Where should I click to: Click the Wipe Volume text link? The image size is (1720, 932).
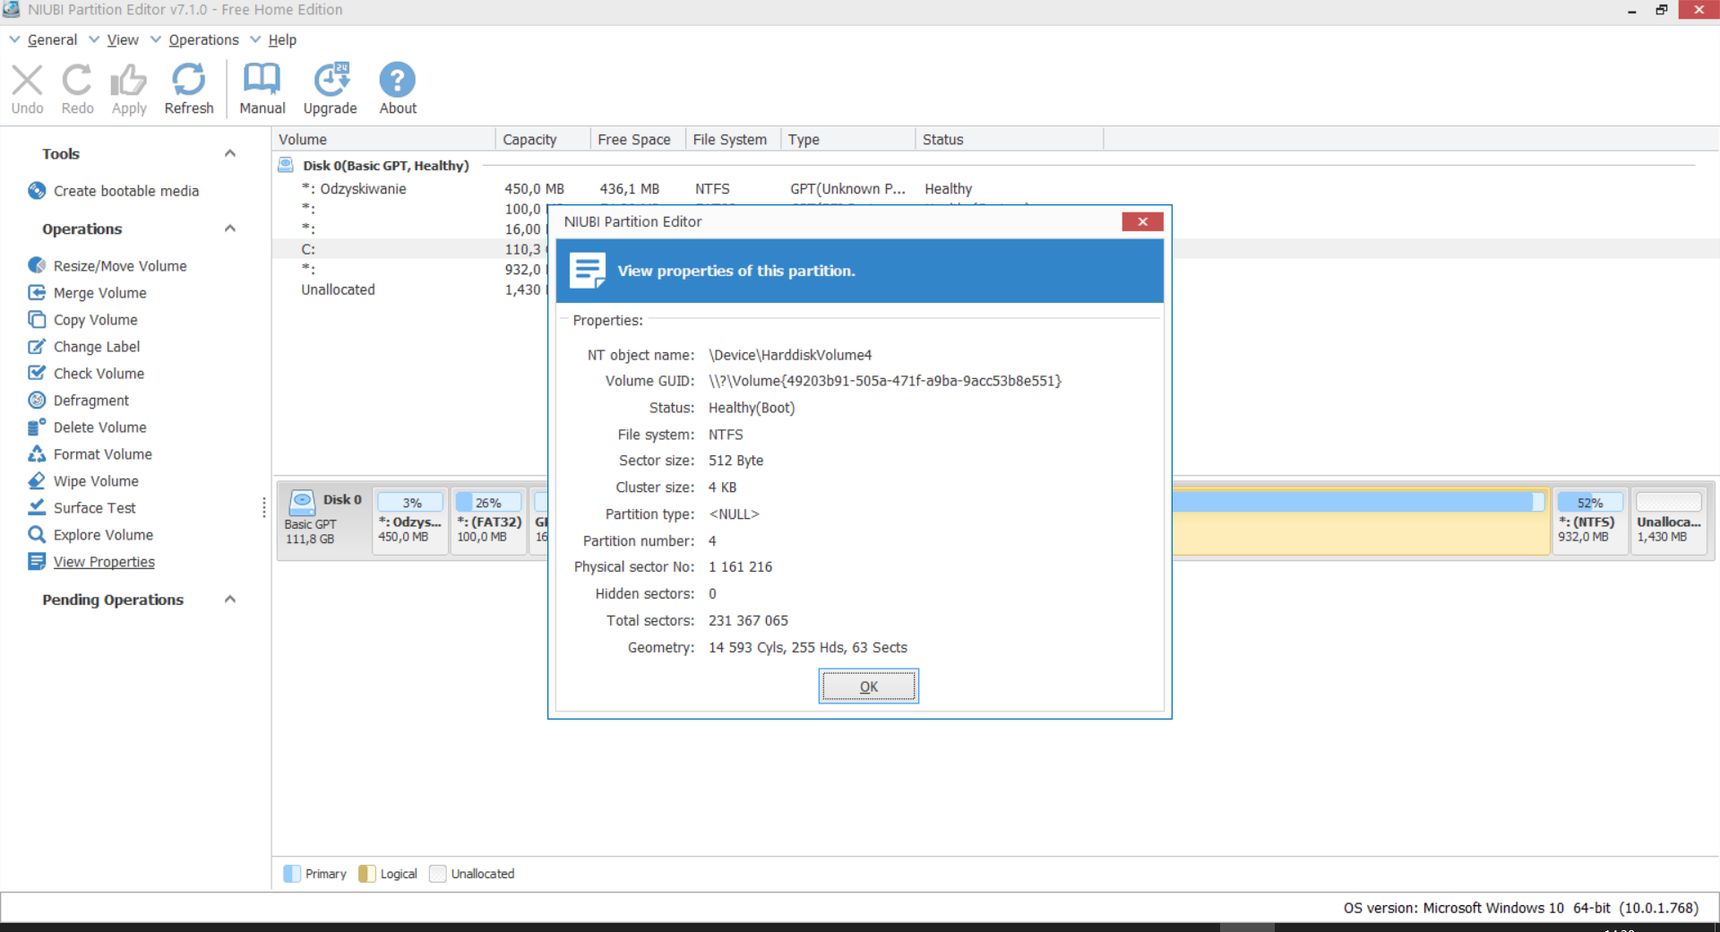[x=96, y=481]
